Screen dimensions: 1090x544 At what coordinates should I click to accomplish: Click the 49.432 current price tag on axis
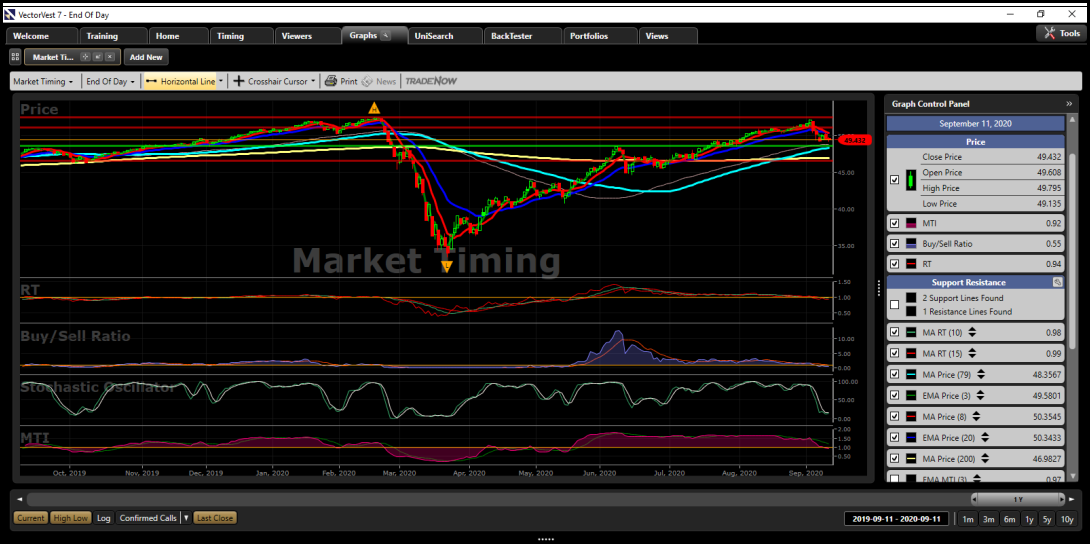854,140
